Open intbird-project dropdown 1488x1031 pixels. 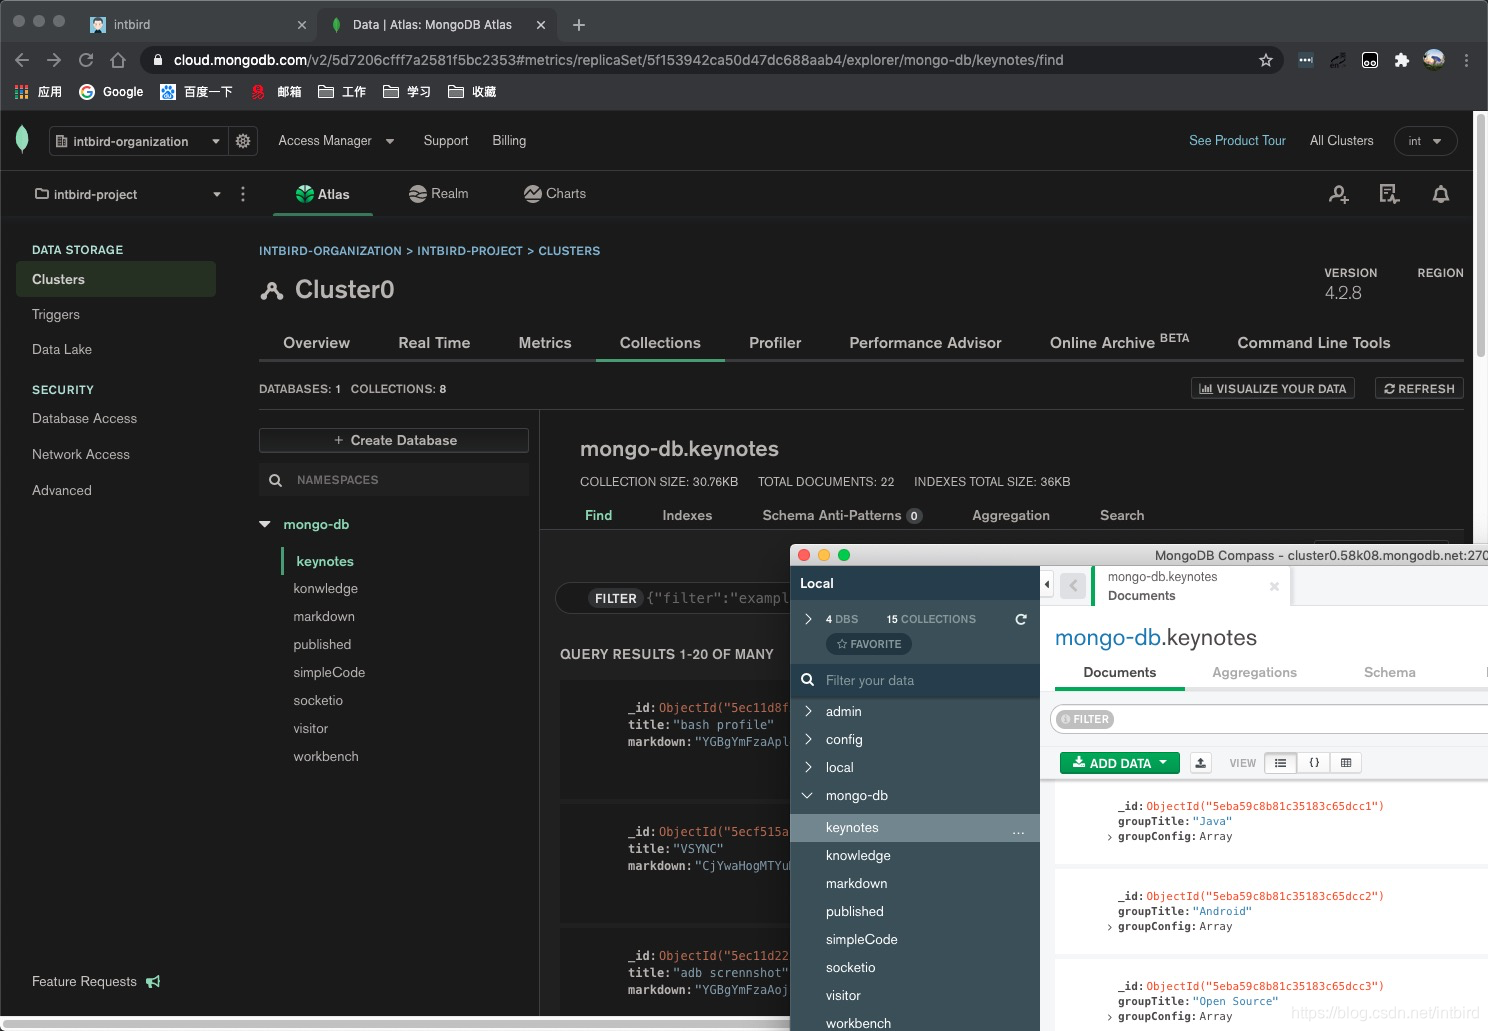point(128,194)
